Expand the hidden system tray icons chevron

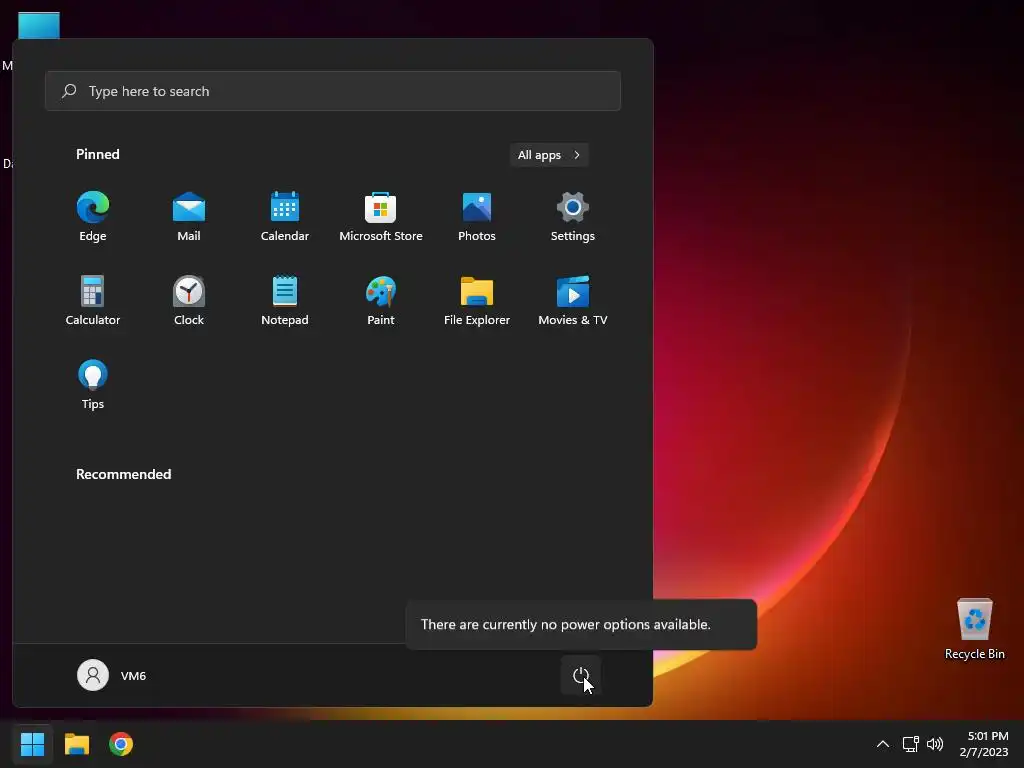(x=882, y=744)
